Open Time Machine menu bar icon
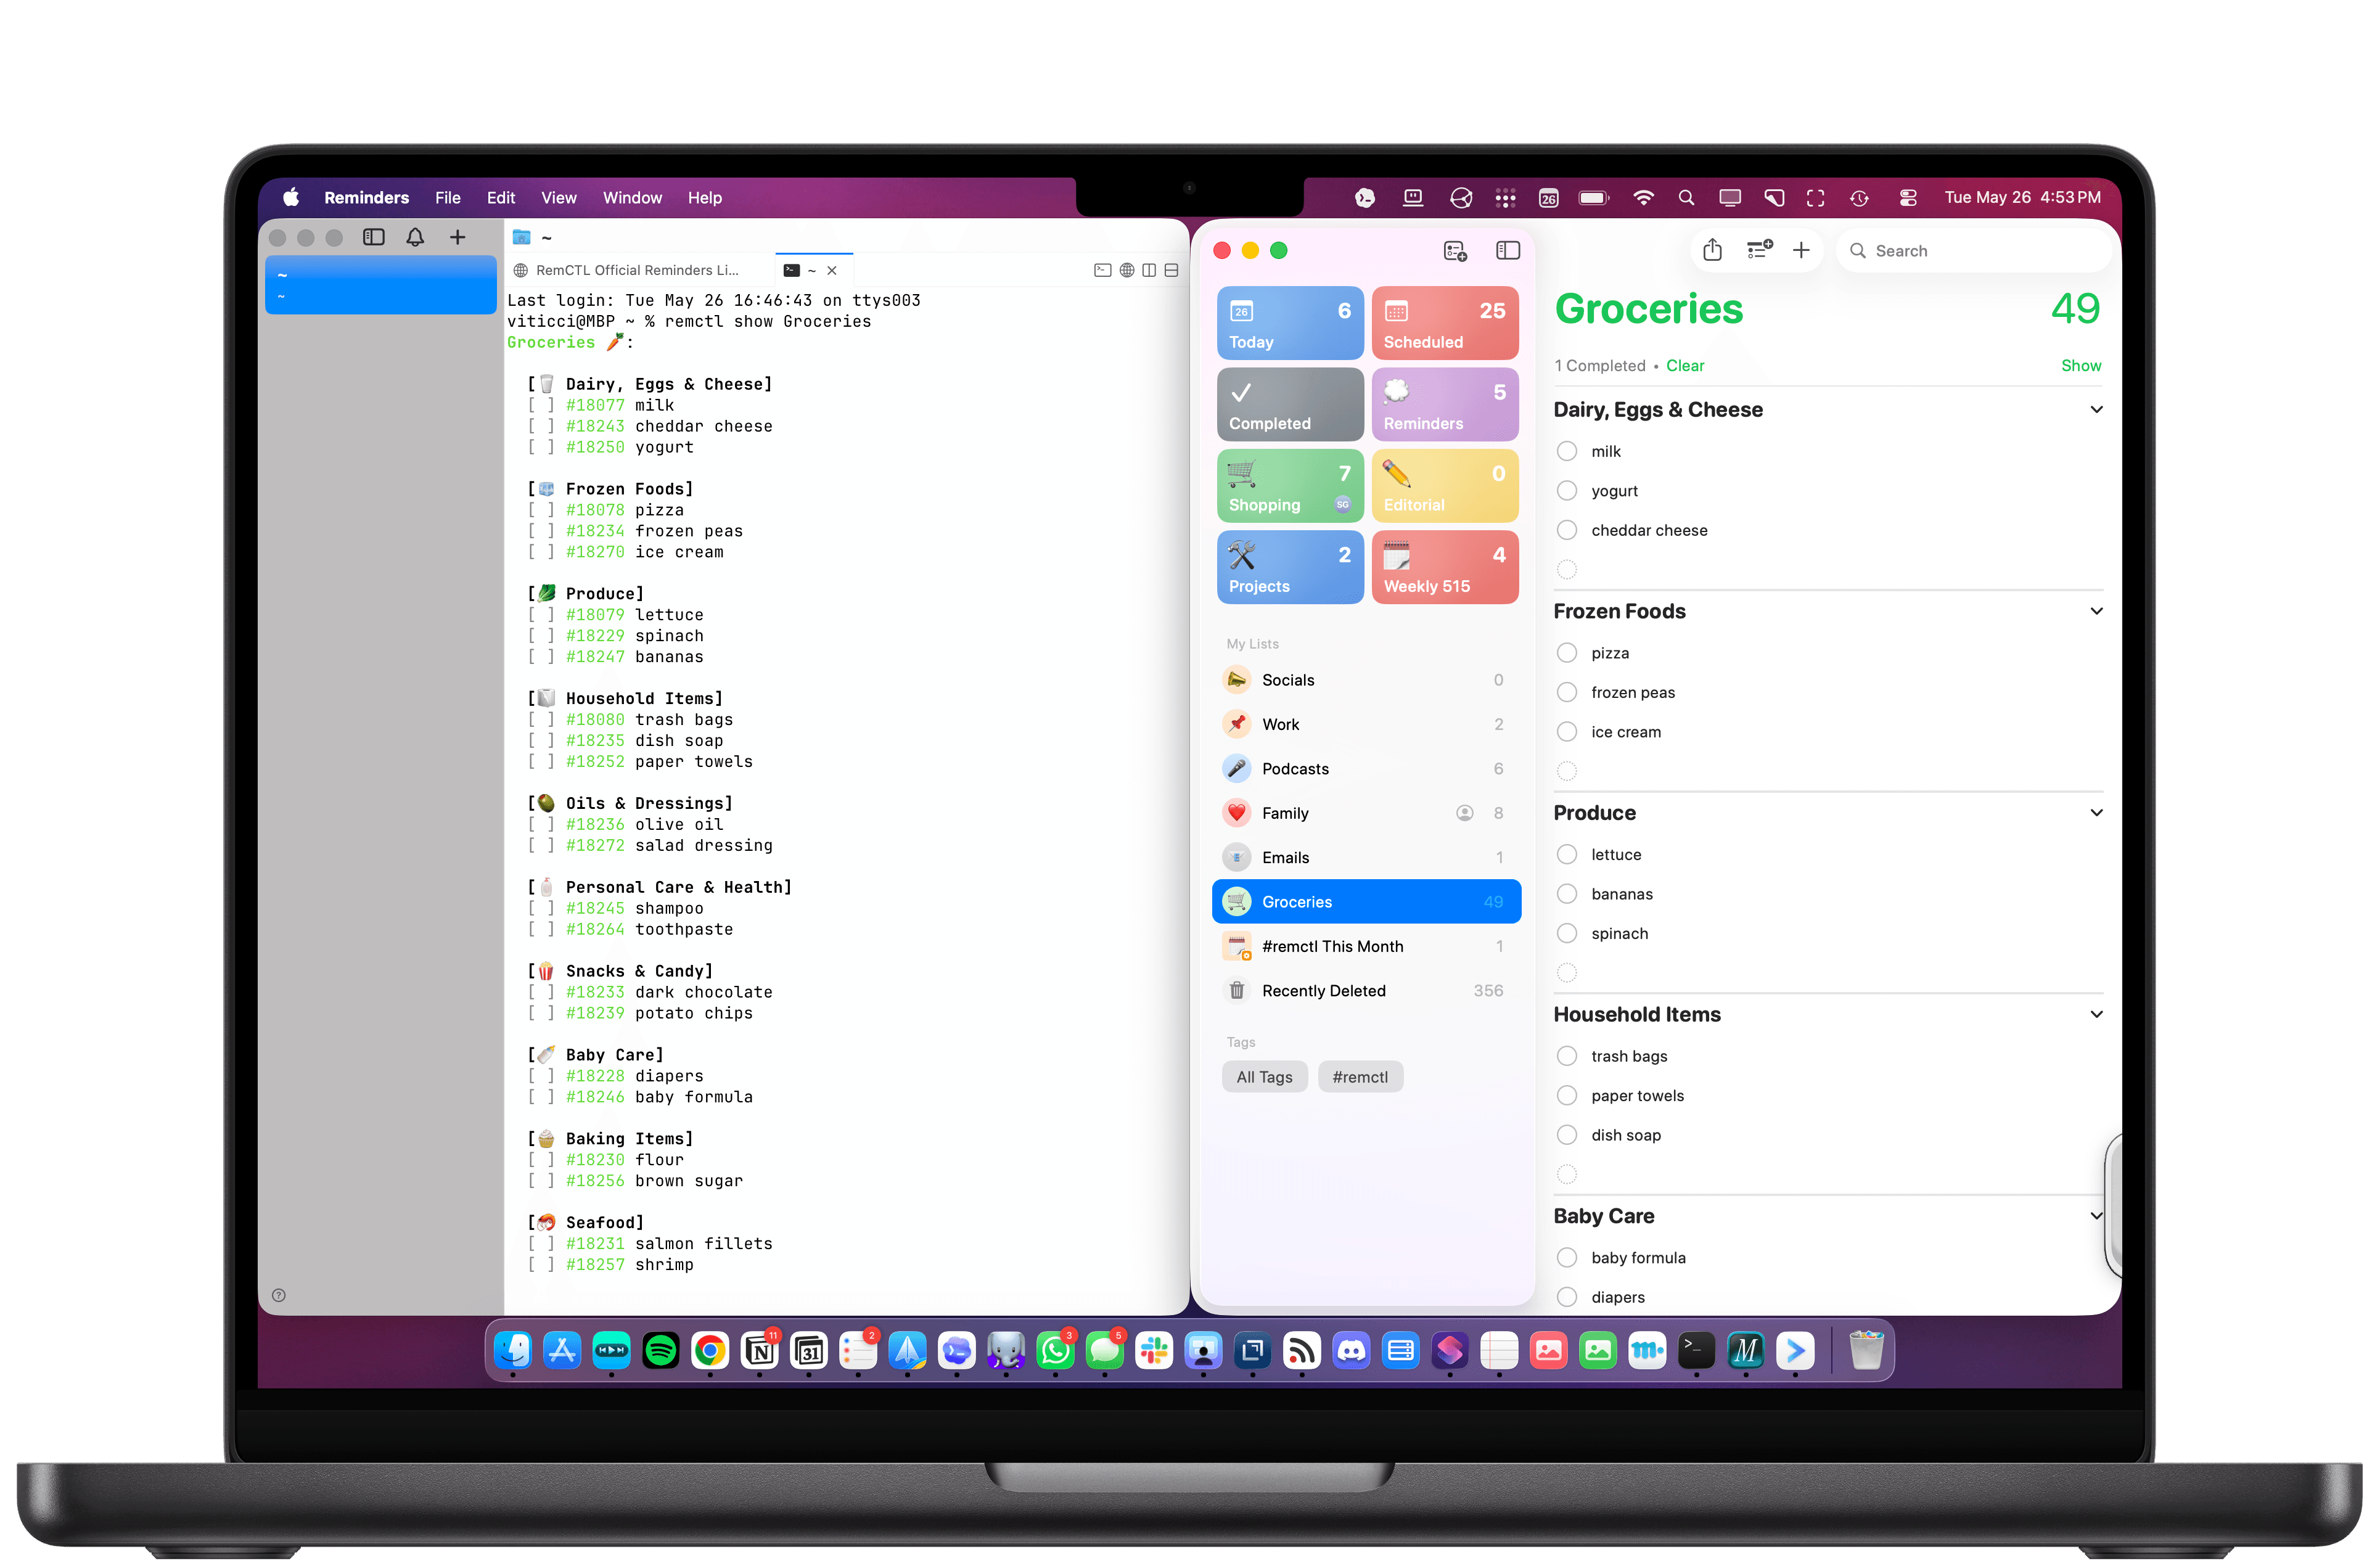Viewport: 2380px width, 1566px height. (1859, 198)
